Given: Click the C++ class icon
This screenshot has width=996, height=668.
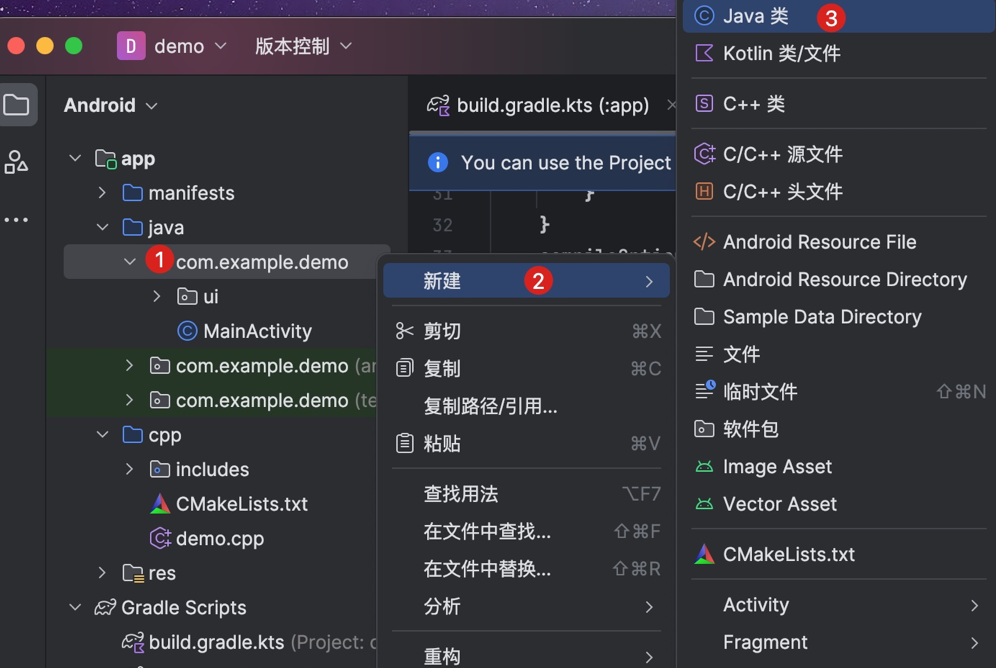Looking at the screenshot, I should [704, 104].
